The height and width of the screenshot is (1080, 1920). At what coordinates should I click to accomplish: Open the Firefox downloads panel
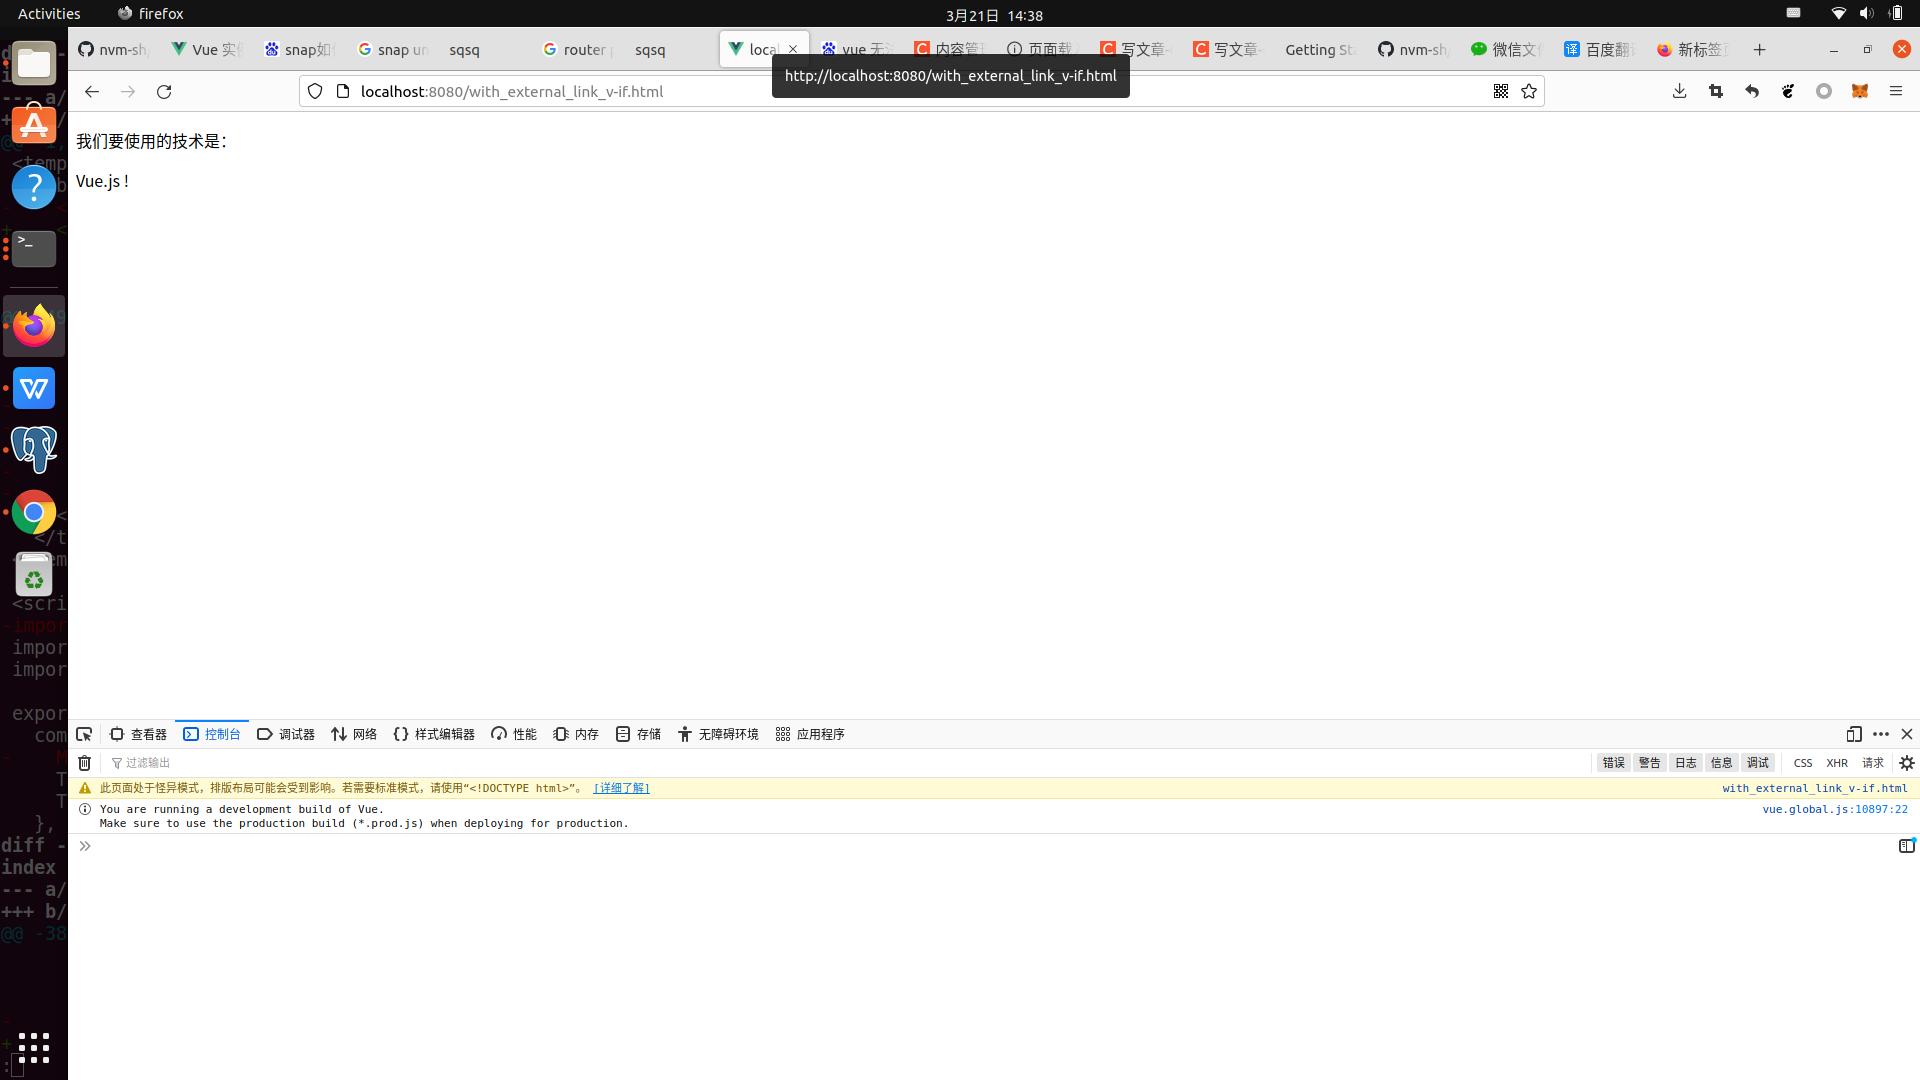pos(1679,91)
